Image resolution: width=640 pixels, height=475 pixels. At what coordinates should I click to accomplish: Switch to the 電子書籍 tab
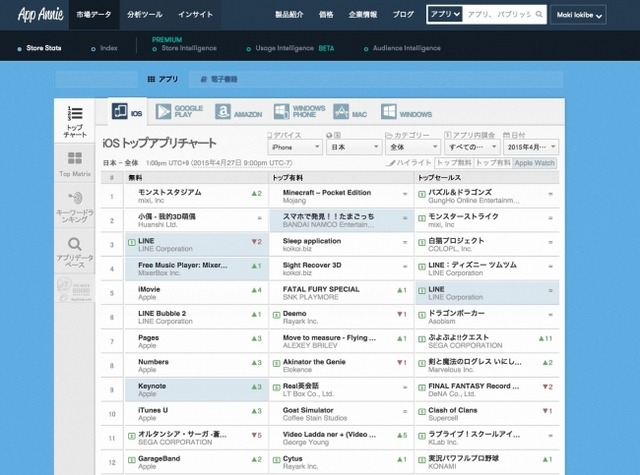[x=219, y=79]
